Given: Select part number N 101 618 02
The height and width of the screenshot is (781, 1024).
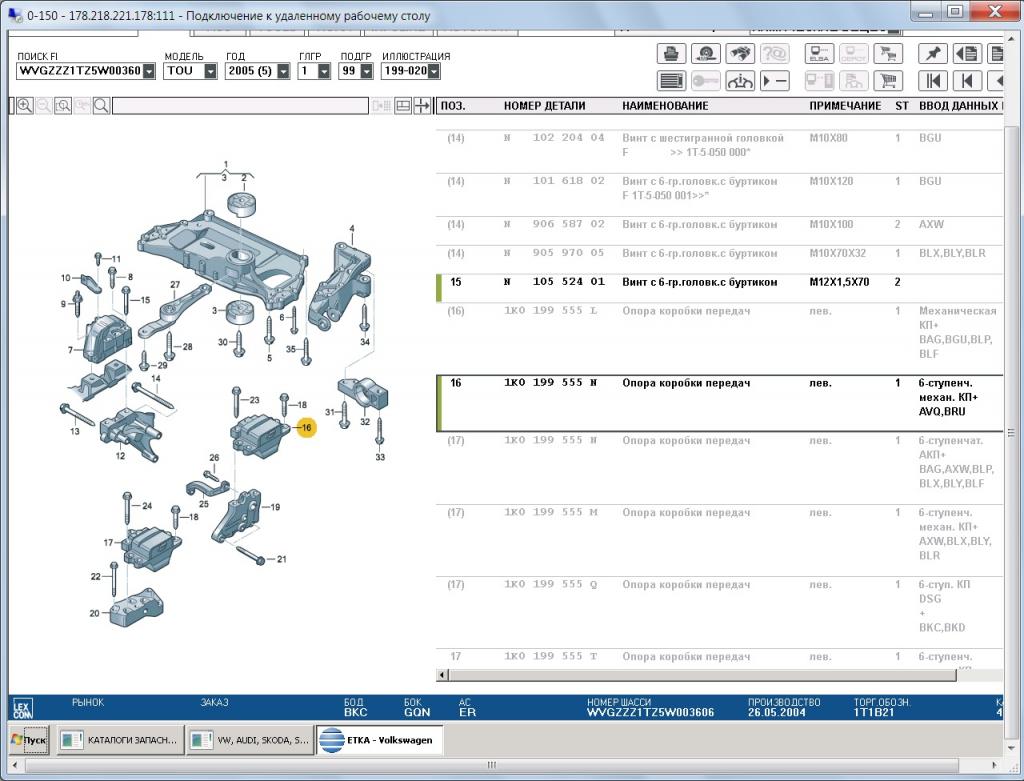Looking at the screenshot, I should tap(554, 181).
